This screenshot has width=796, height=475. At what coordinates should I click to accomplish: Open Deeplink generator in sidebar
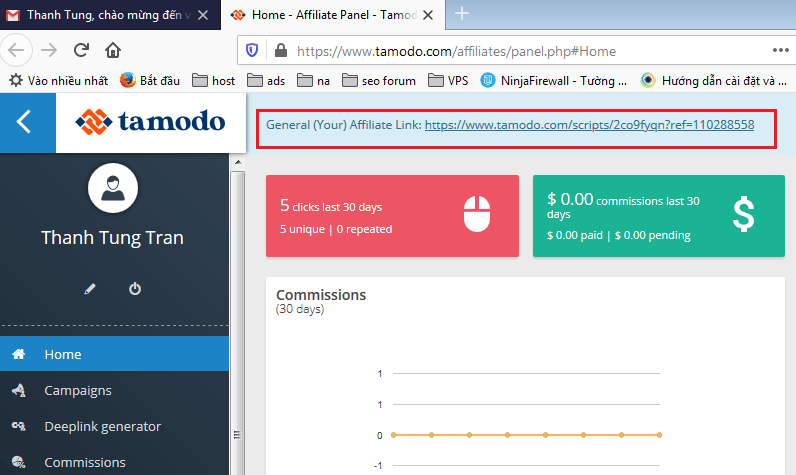pyautogui.click(x=114, y=426)
